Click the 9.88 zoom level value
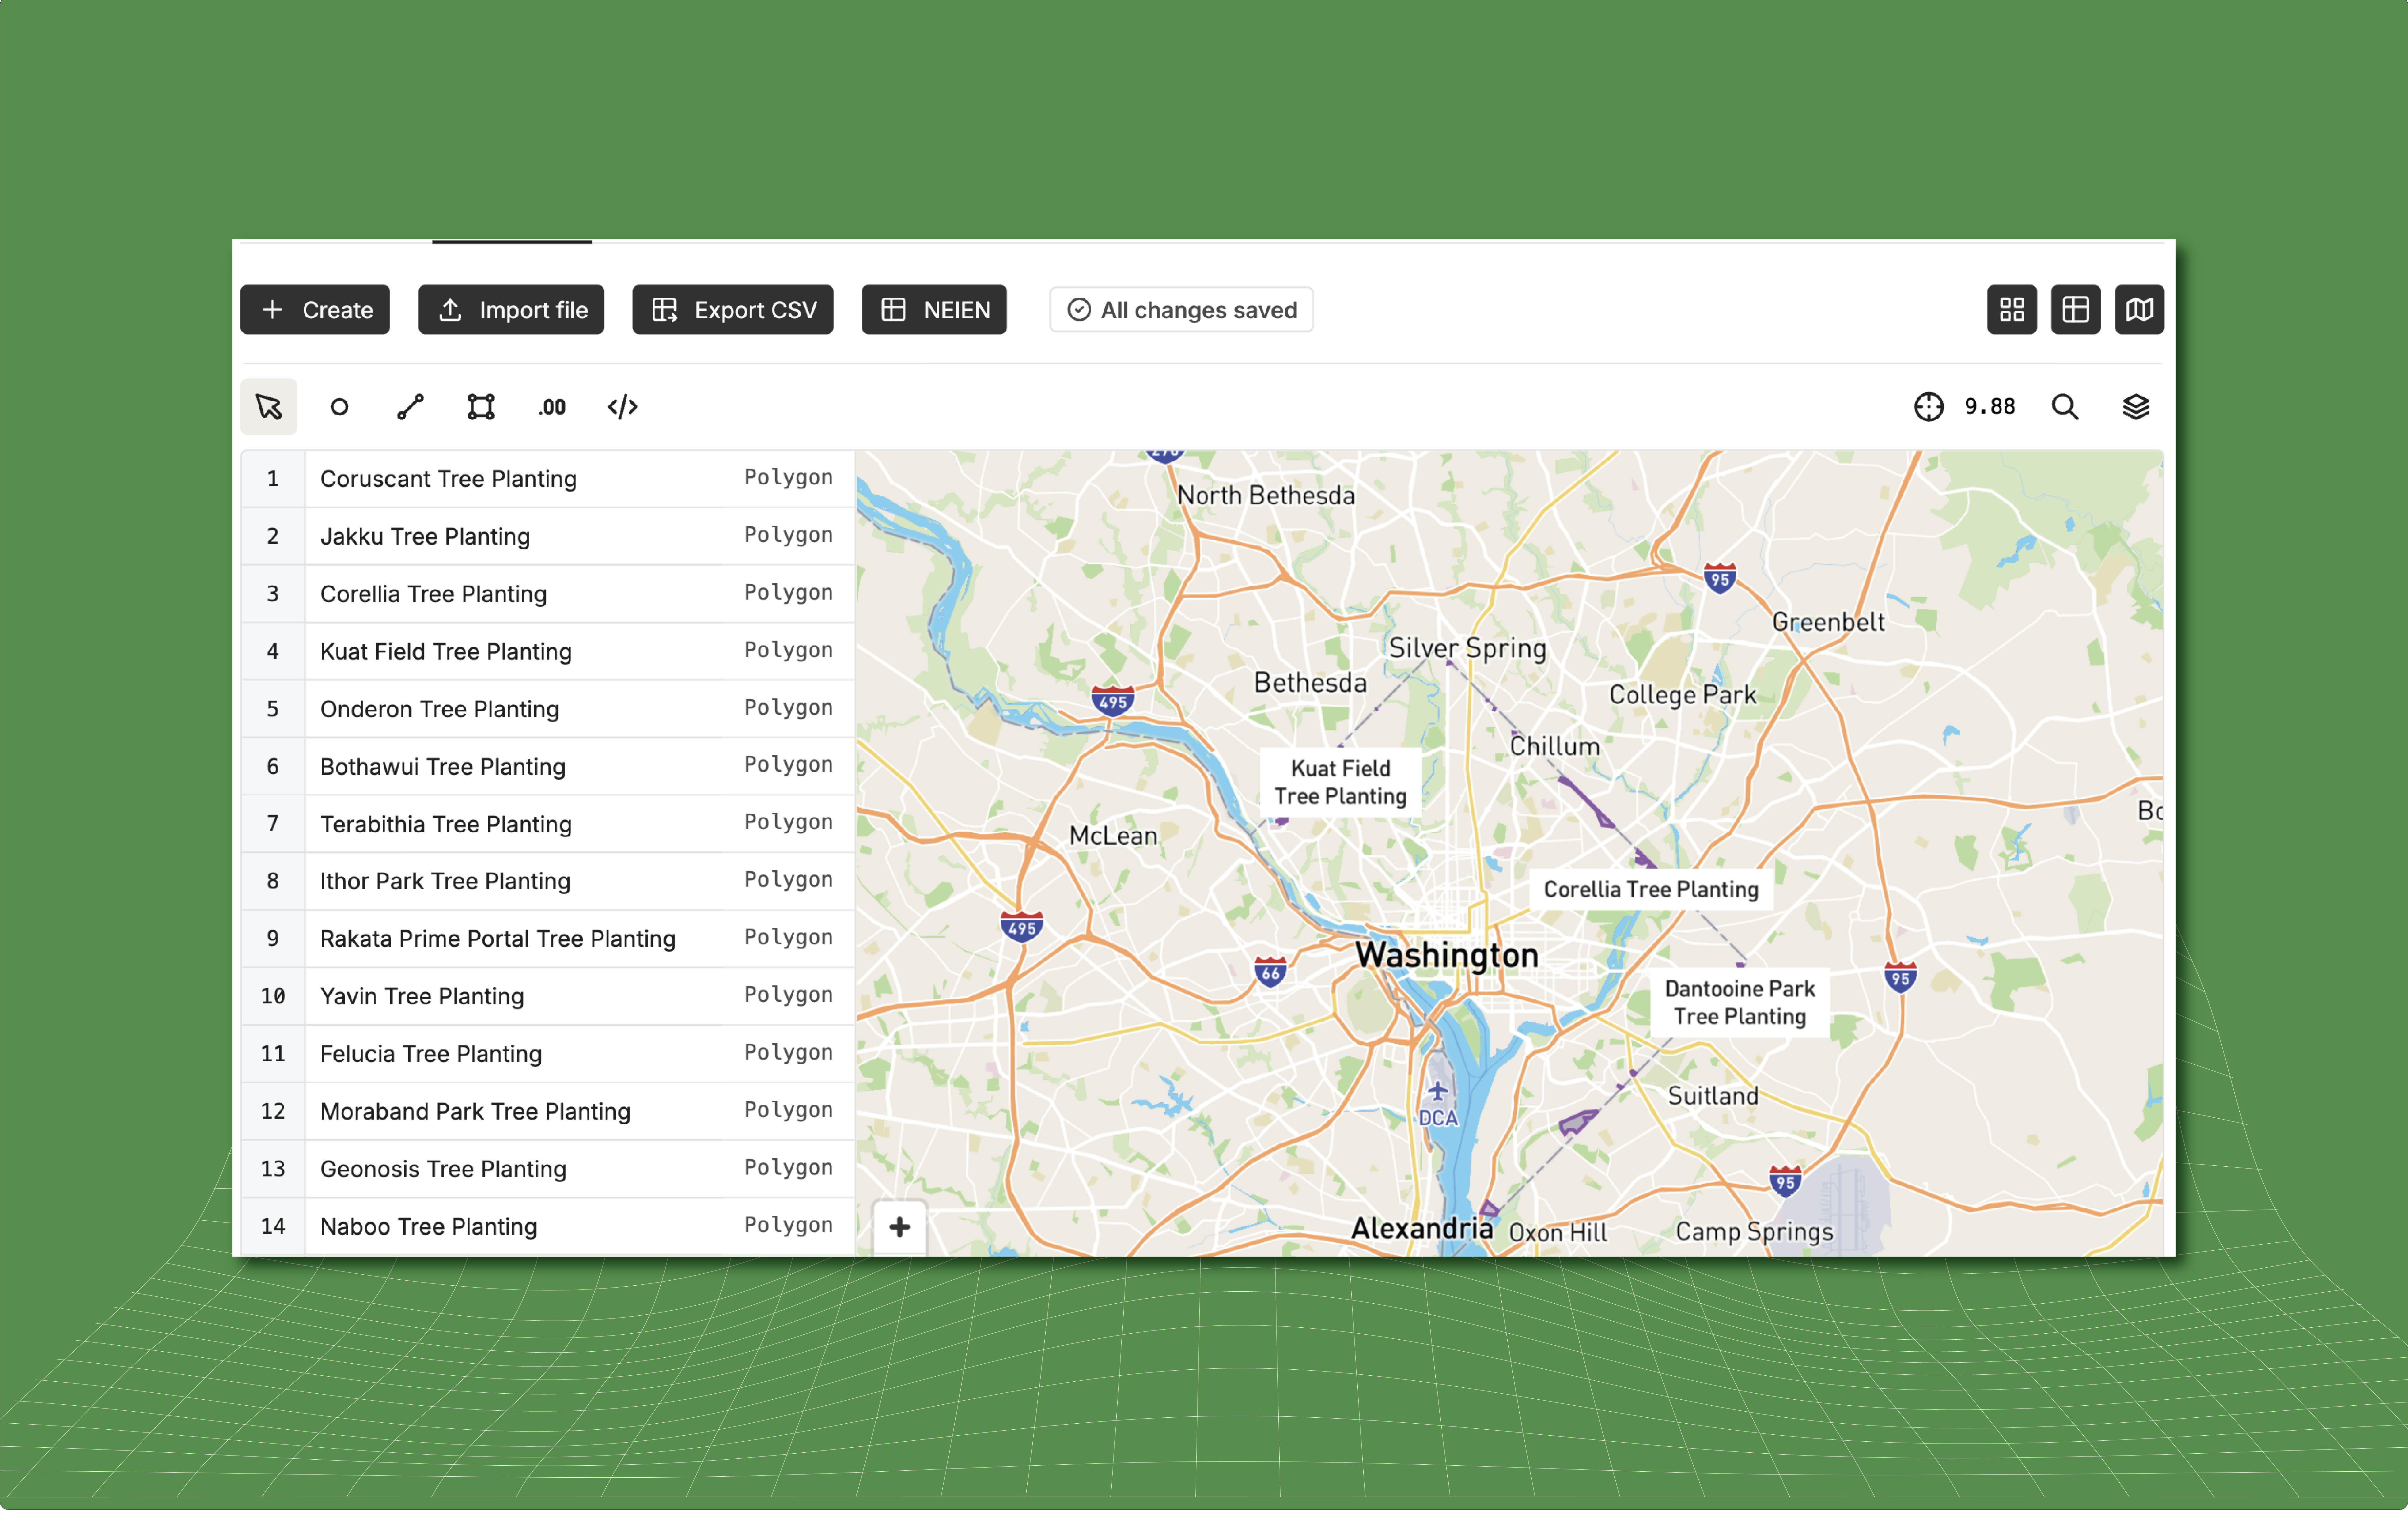Screen dimensions: 2408x1513 pyautogui.click(x=1990, y=407)
